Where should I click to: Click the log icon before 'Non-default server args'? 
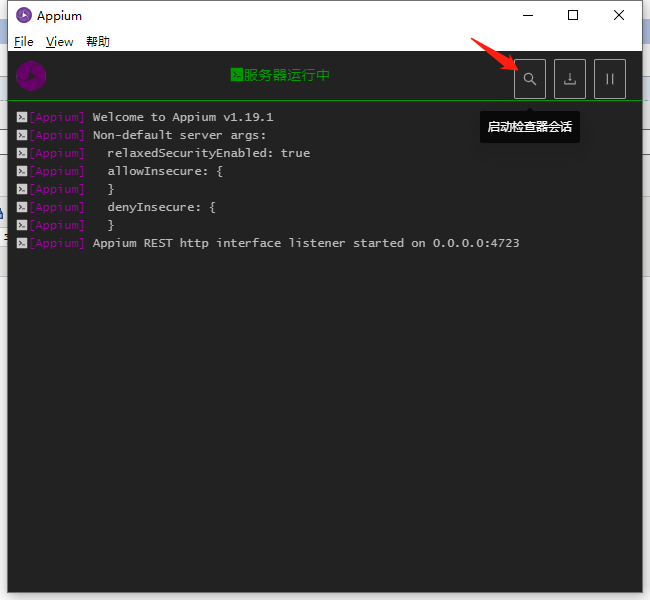pos(22,135)
